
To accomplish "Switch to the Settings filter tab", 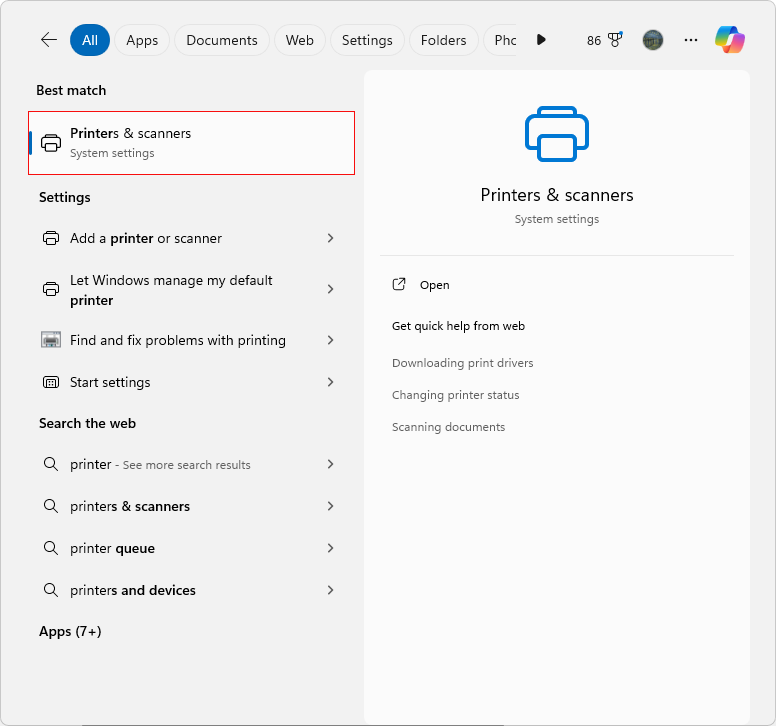I will pyautogui.click(x=367, y=40).
